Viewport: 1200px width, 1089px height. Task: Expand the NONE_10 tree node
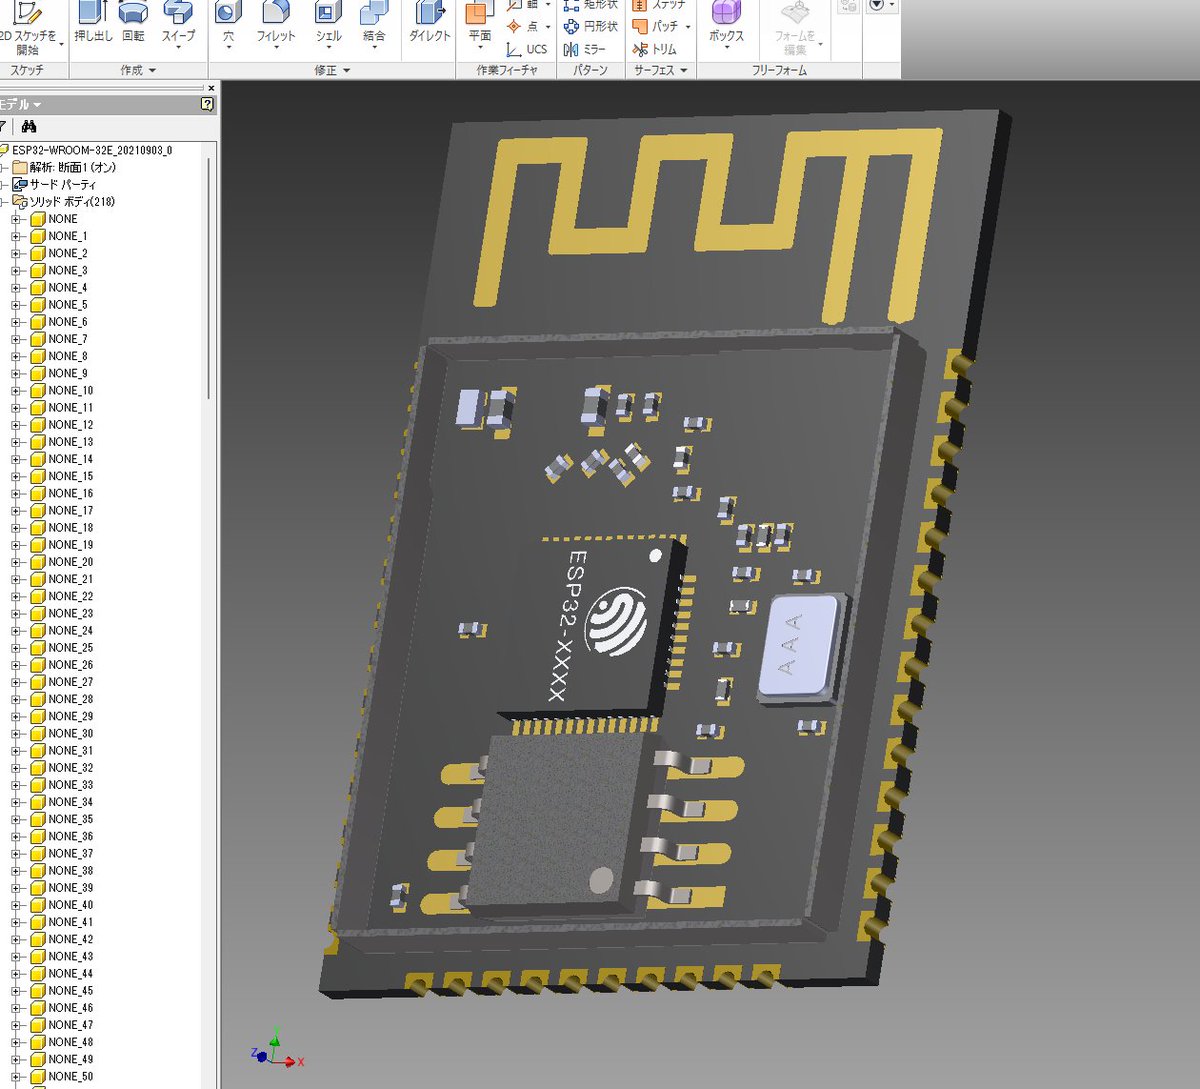click(16, 391)
